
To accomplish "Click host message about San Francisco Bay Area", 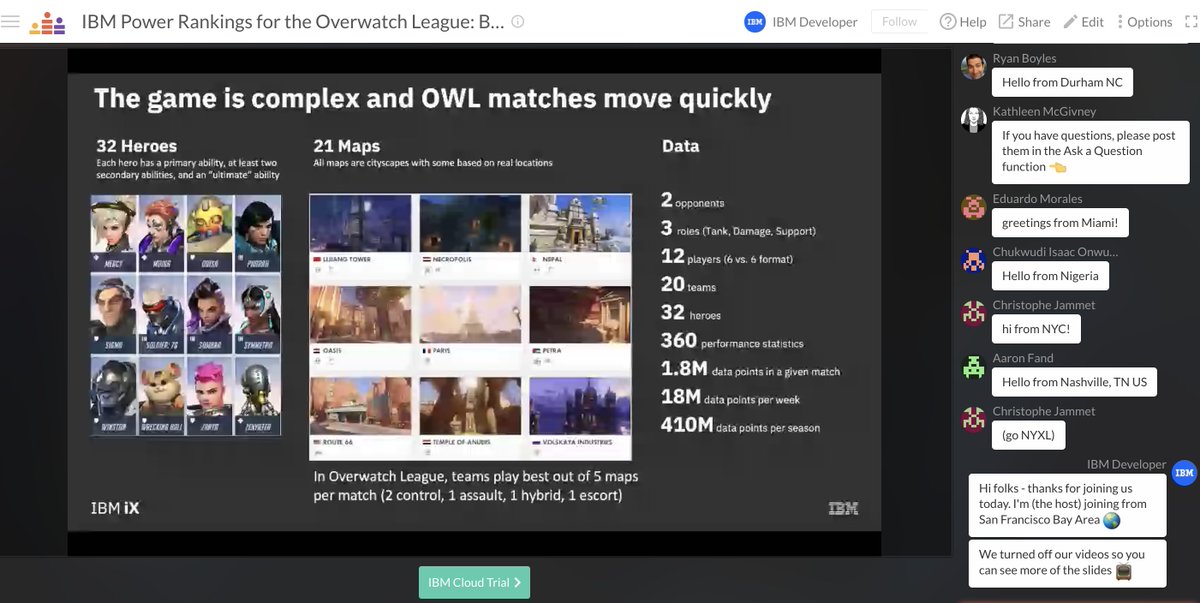I will (1067, 504).
